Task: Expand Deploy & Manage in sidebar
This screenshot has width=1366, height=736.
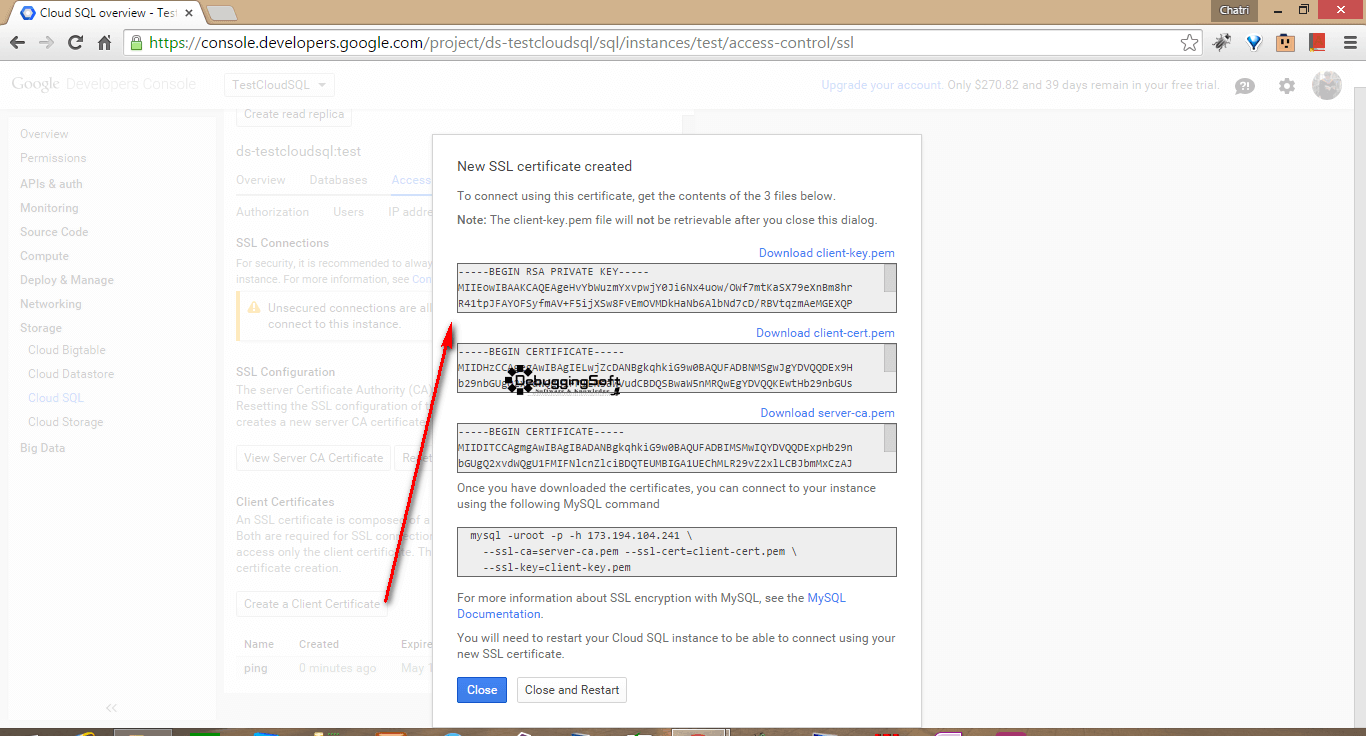Action: [67, 280]
